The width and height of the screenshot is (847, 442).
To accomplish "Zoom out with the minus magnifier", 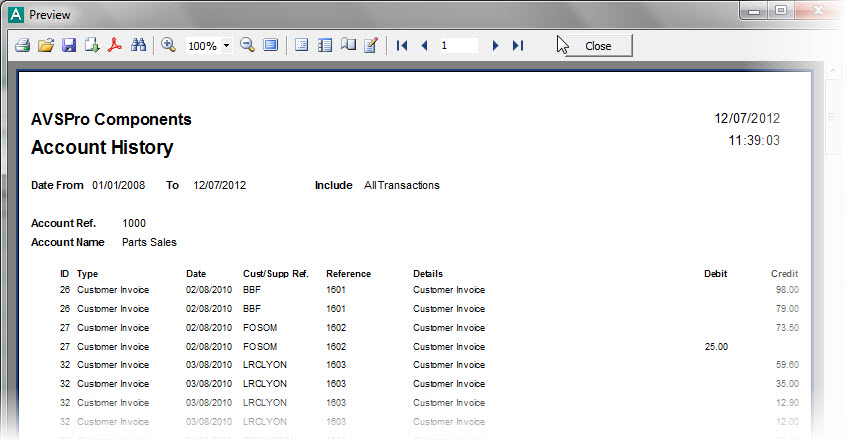I will (x=247, y=46).
